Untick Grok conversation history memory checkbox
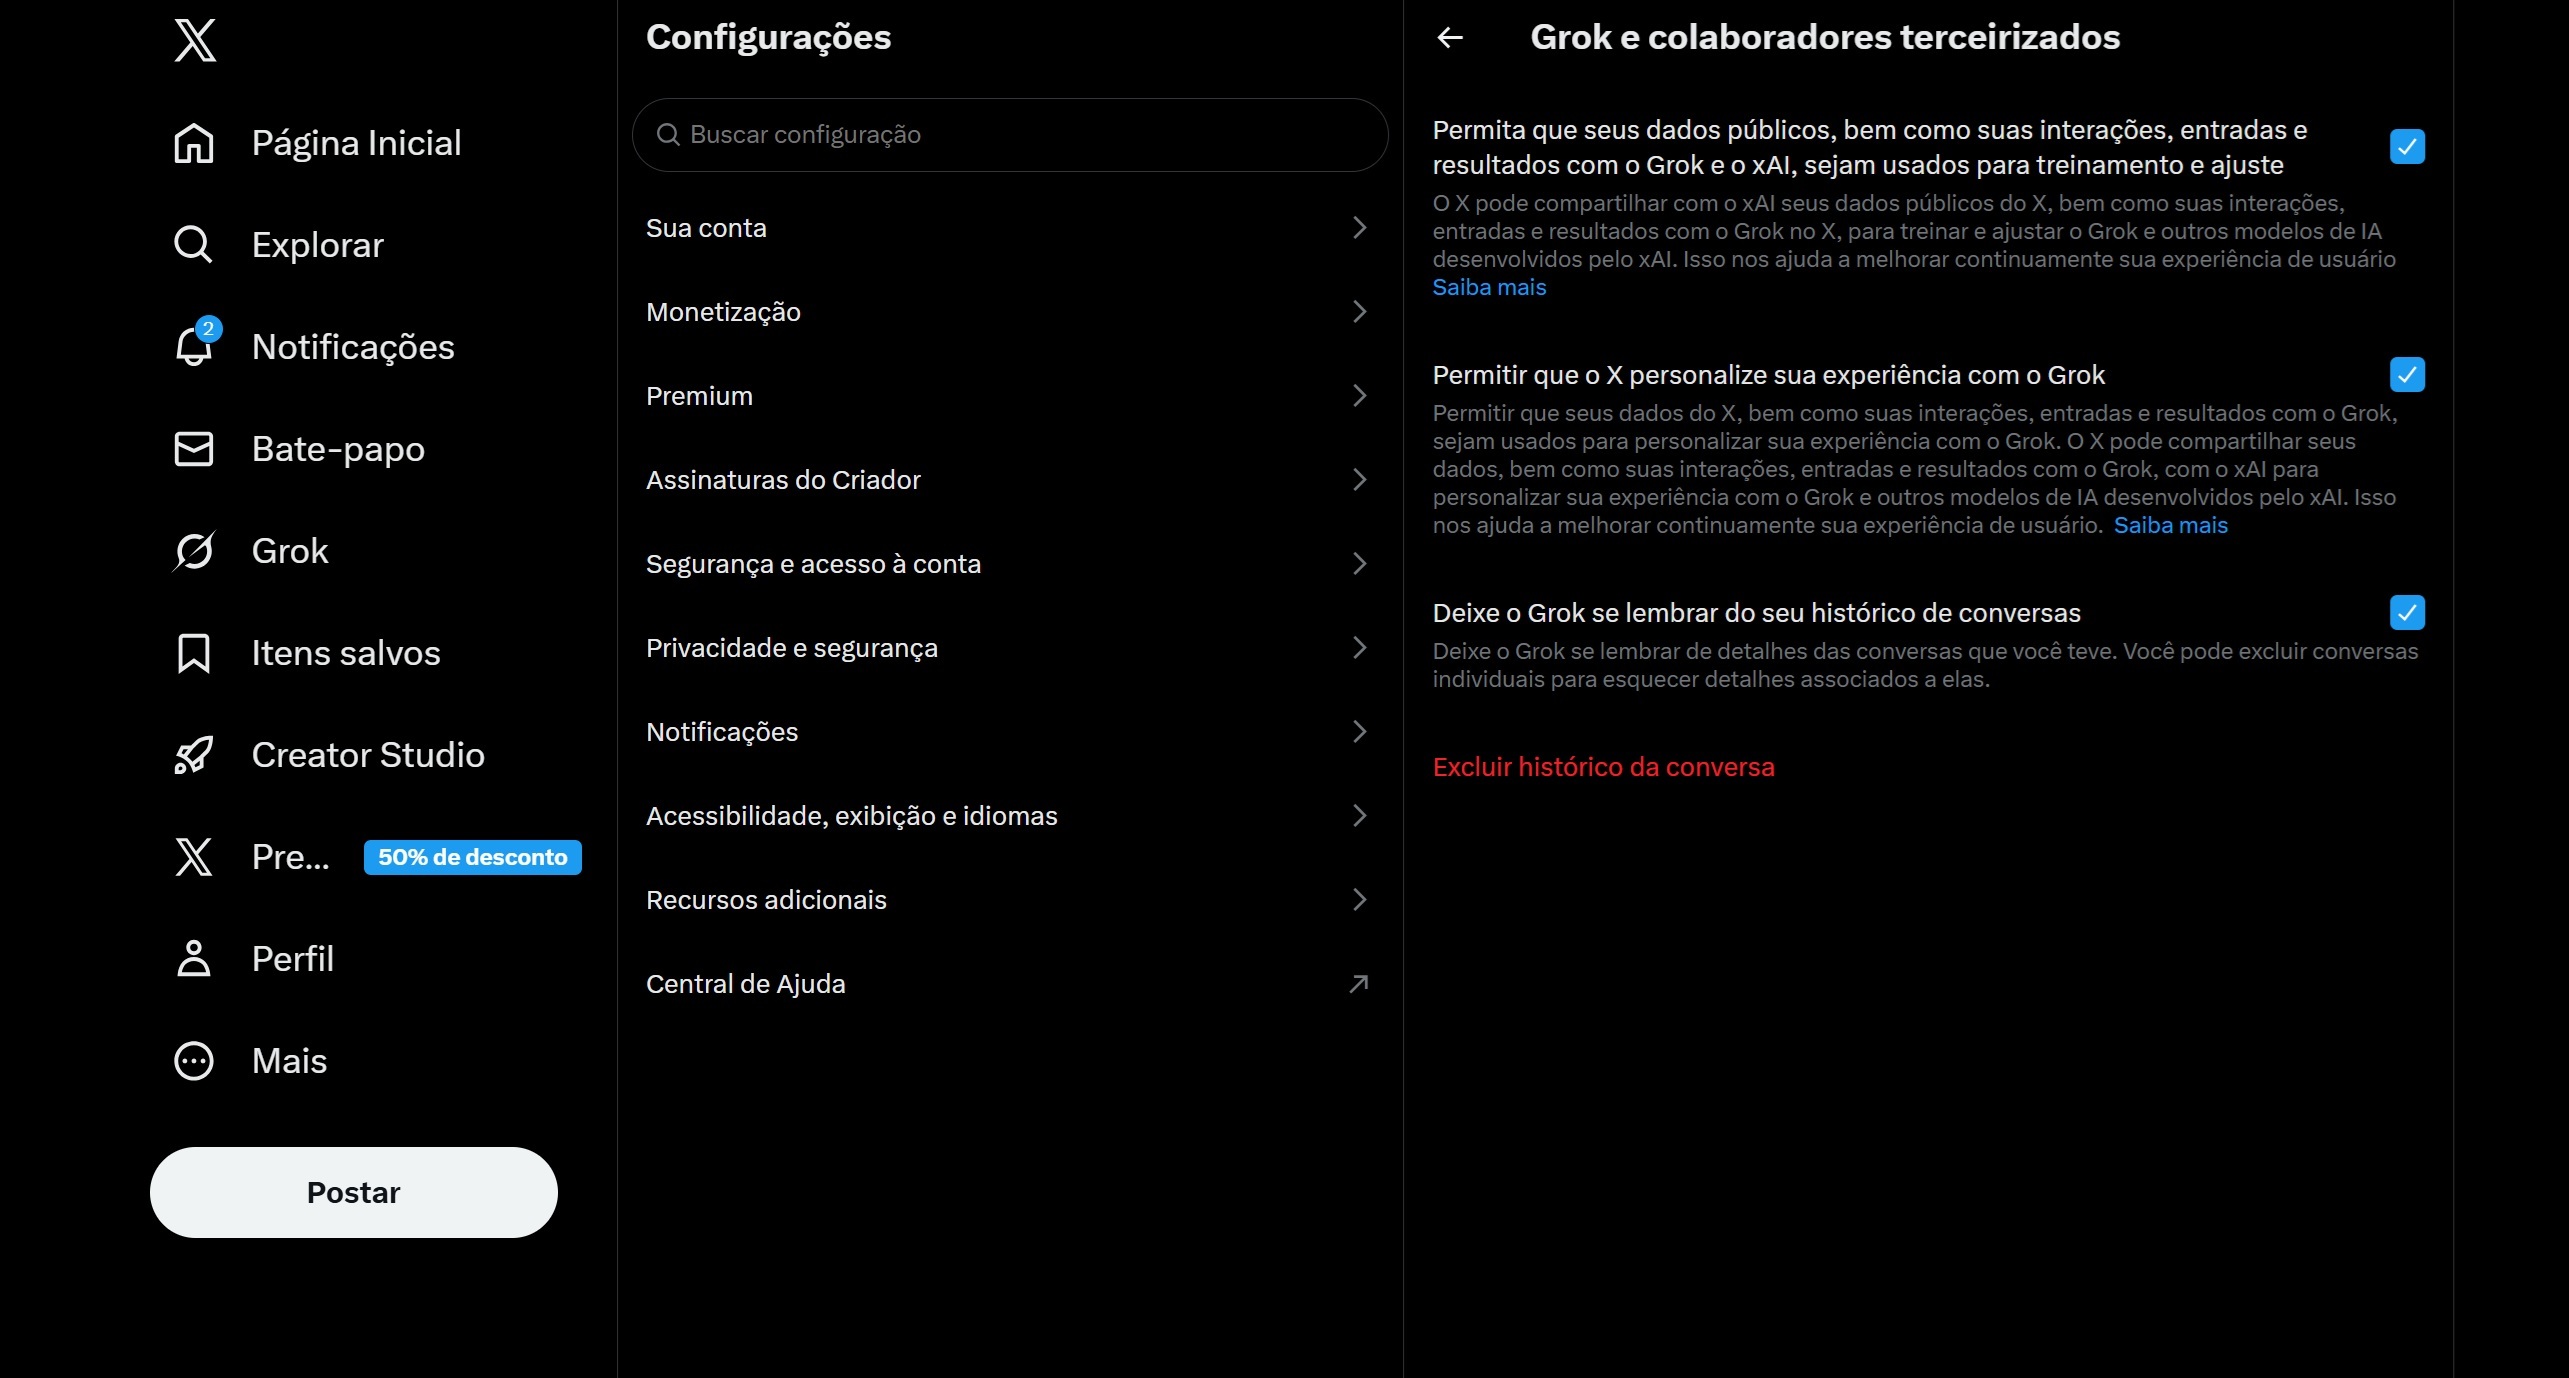2569x1378 pixels. click(2406, 613)
